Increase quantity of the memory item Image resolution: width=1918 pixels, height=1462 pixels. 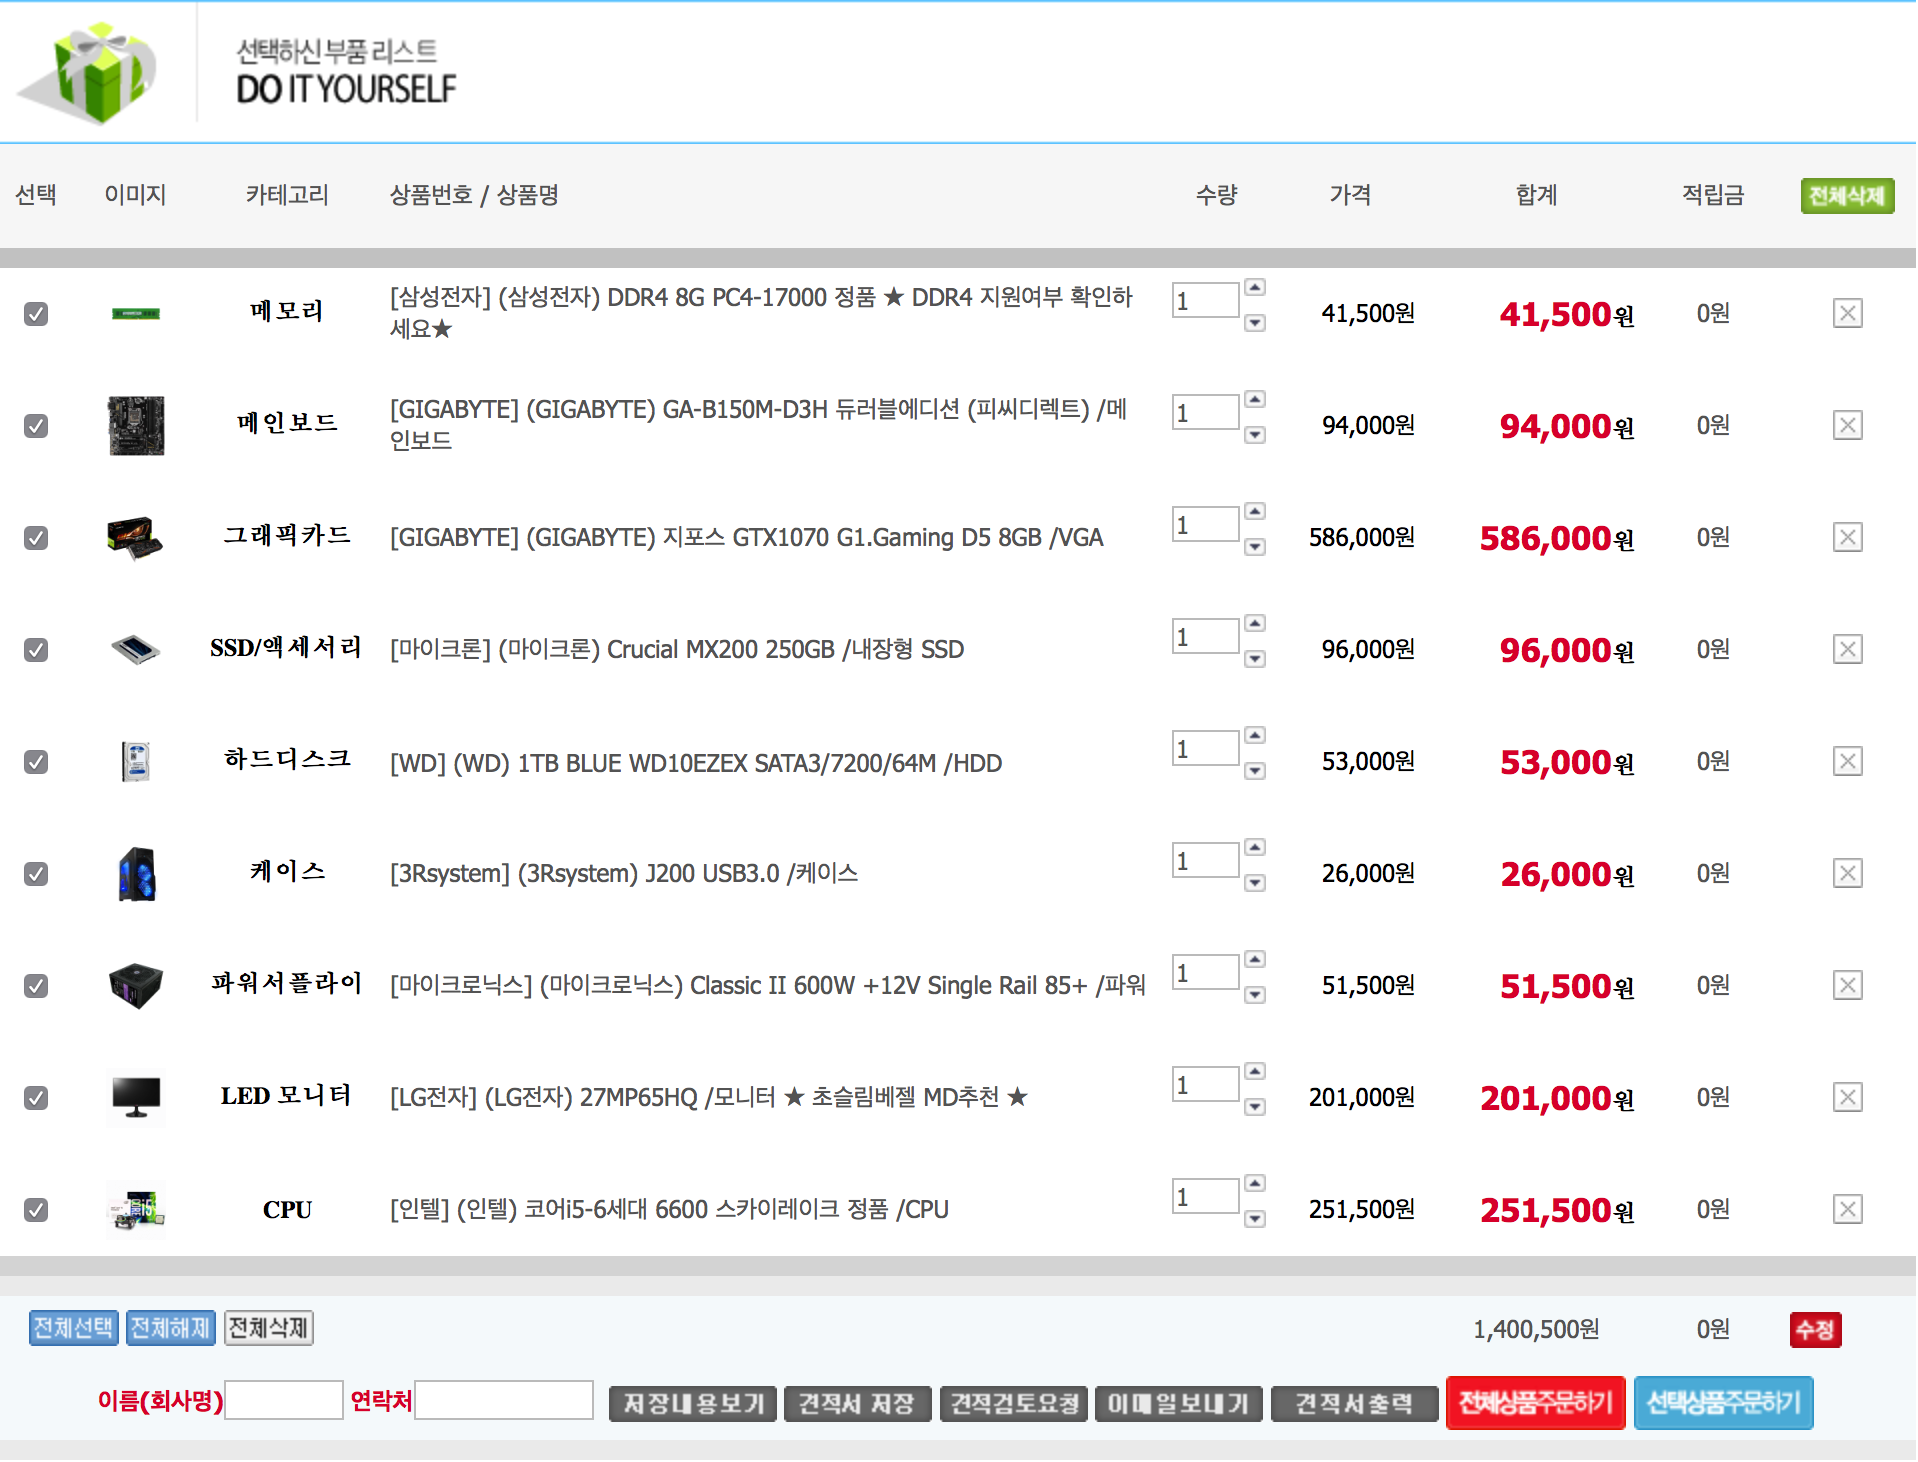[x=1255, y=288]
